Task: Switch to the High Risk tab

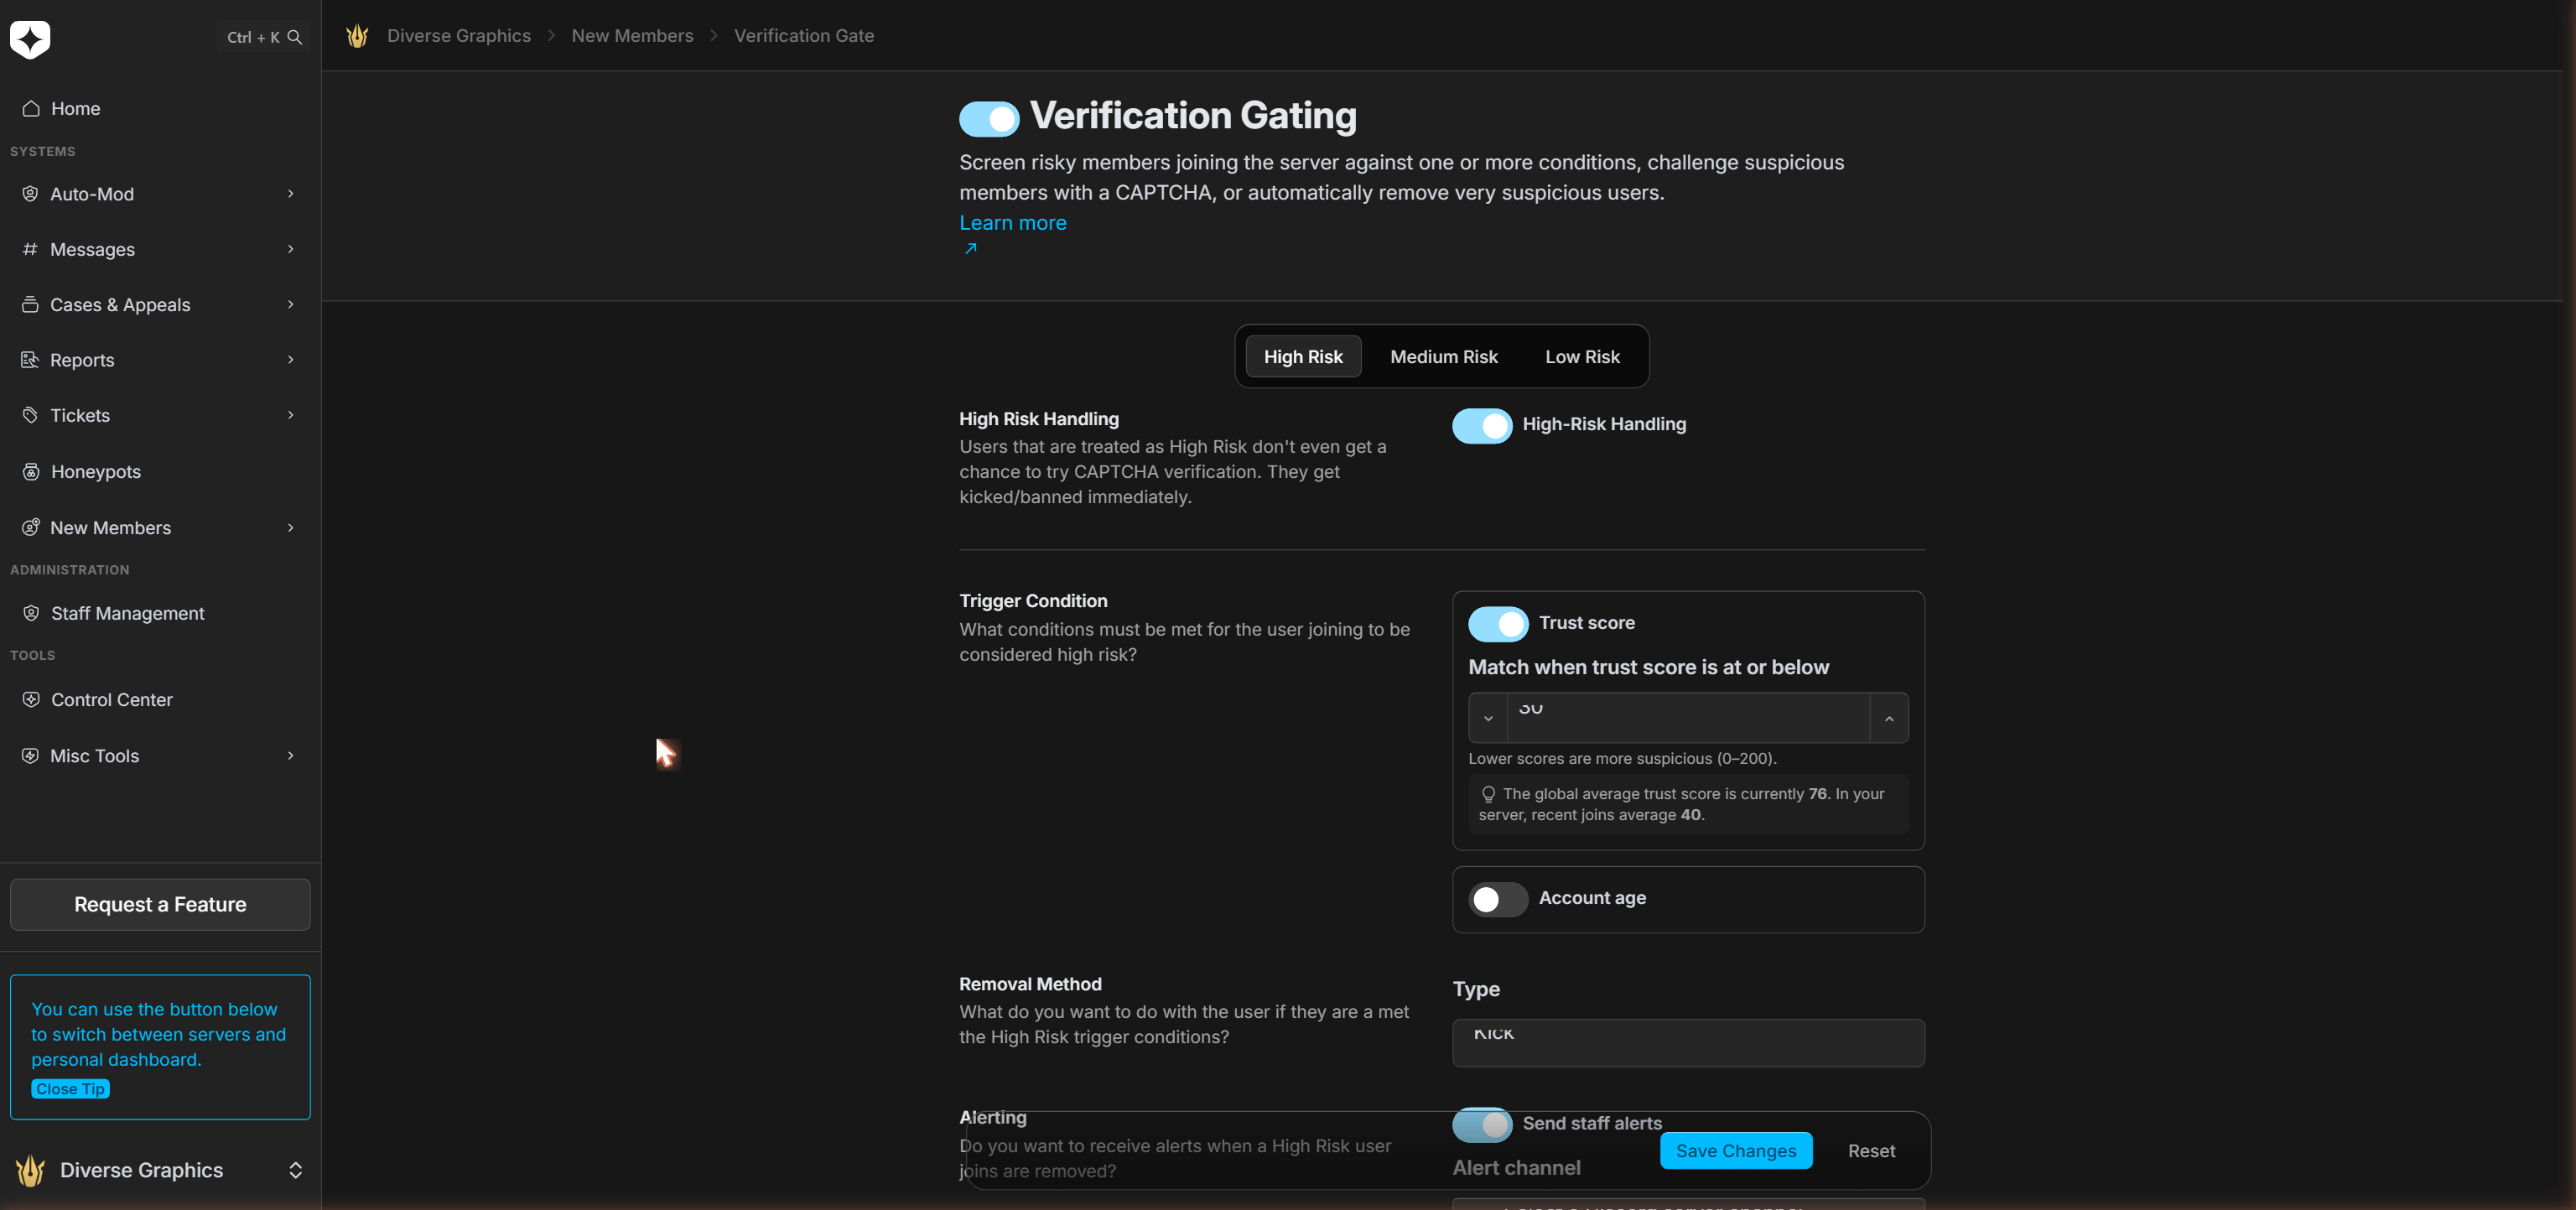Action: (x=1303, y=357)
